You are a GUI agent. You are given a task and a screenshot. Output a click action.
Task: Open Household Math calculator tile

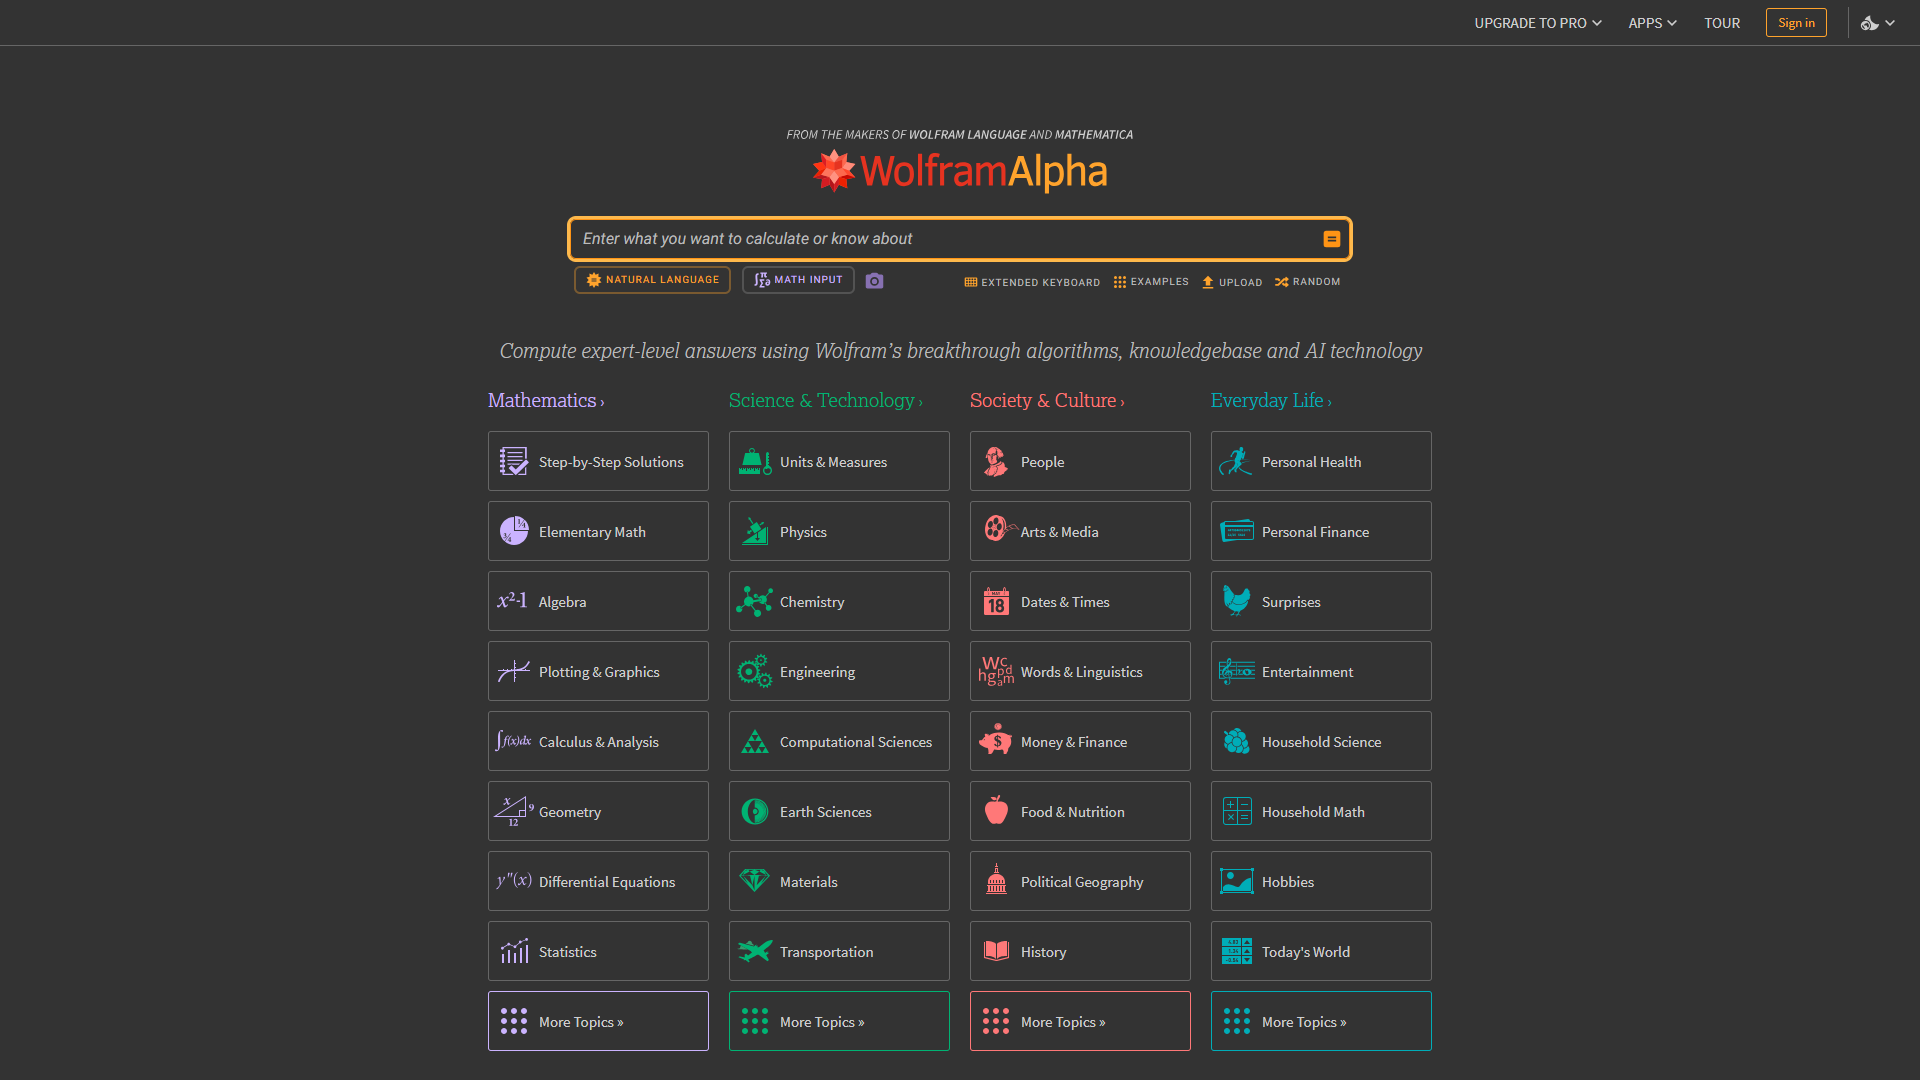(1321, 811)
